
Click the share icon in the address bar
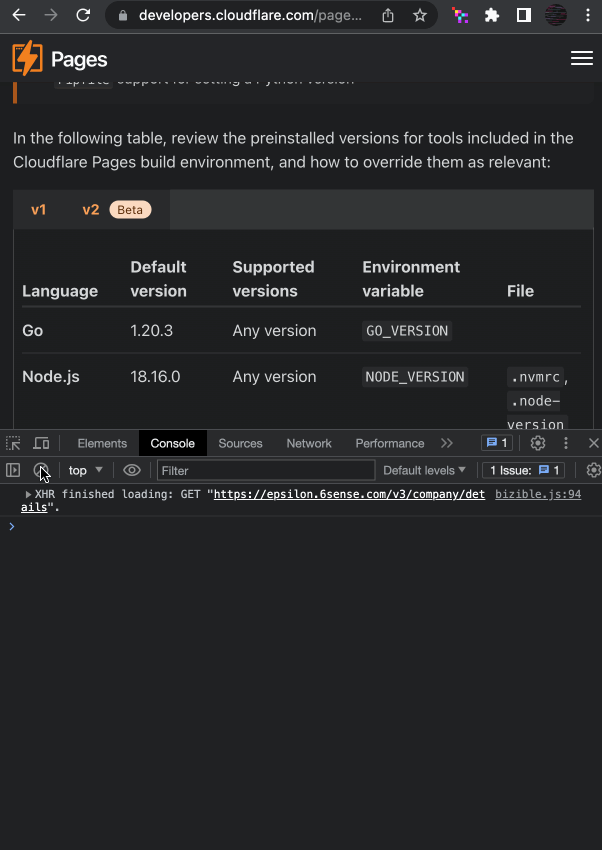click(388, 15)
